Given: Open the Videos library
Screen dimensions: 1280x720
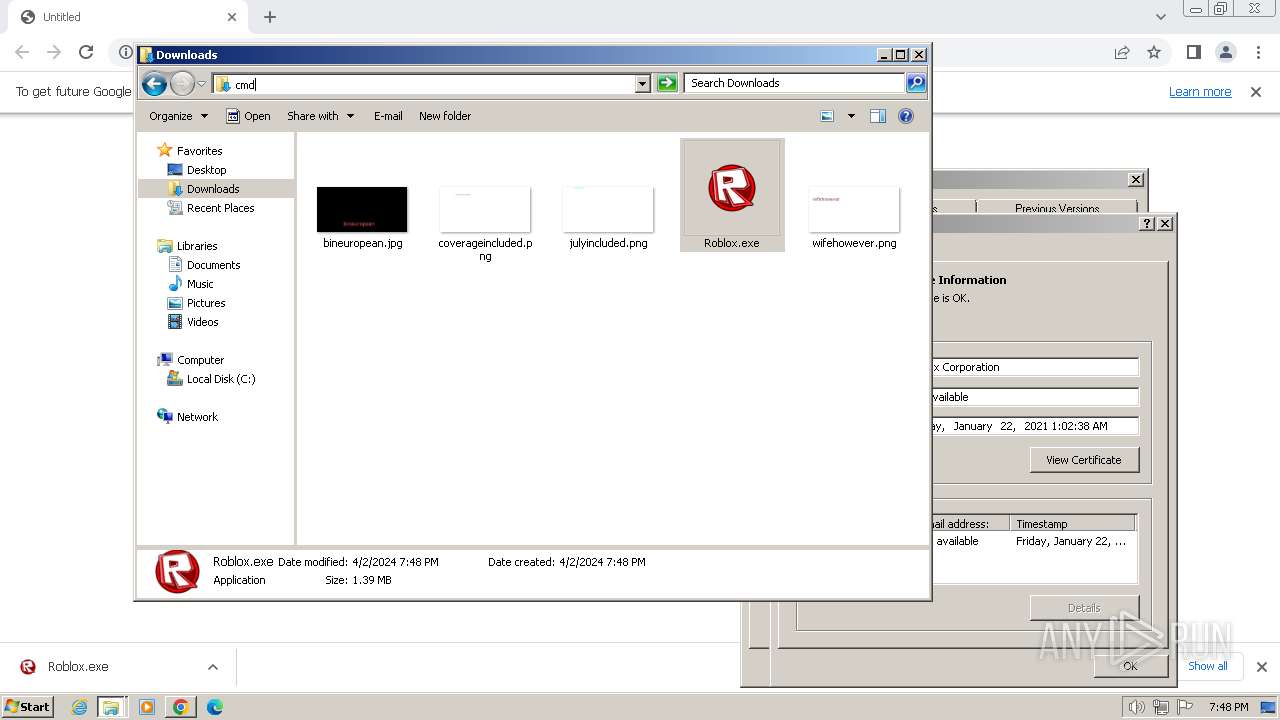Looking at the screenshot, I should (x=202, y=322).
